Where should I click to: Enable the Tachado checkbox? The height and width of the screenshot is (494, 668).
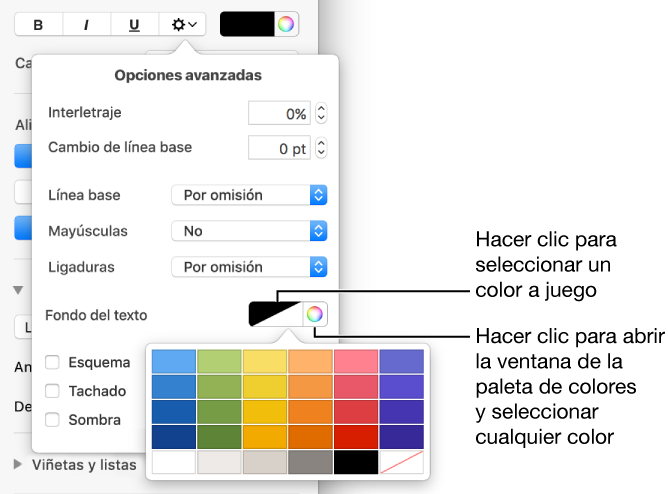click(52, 391)
